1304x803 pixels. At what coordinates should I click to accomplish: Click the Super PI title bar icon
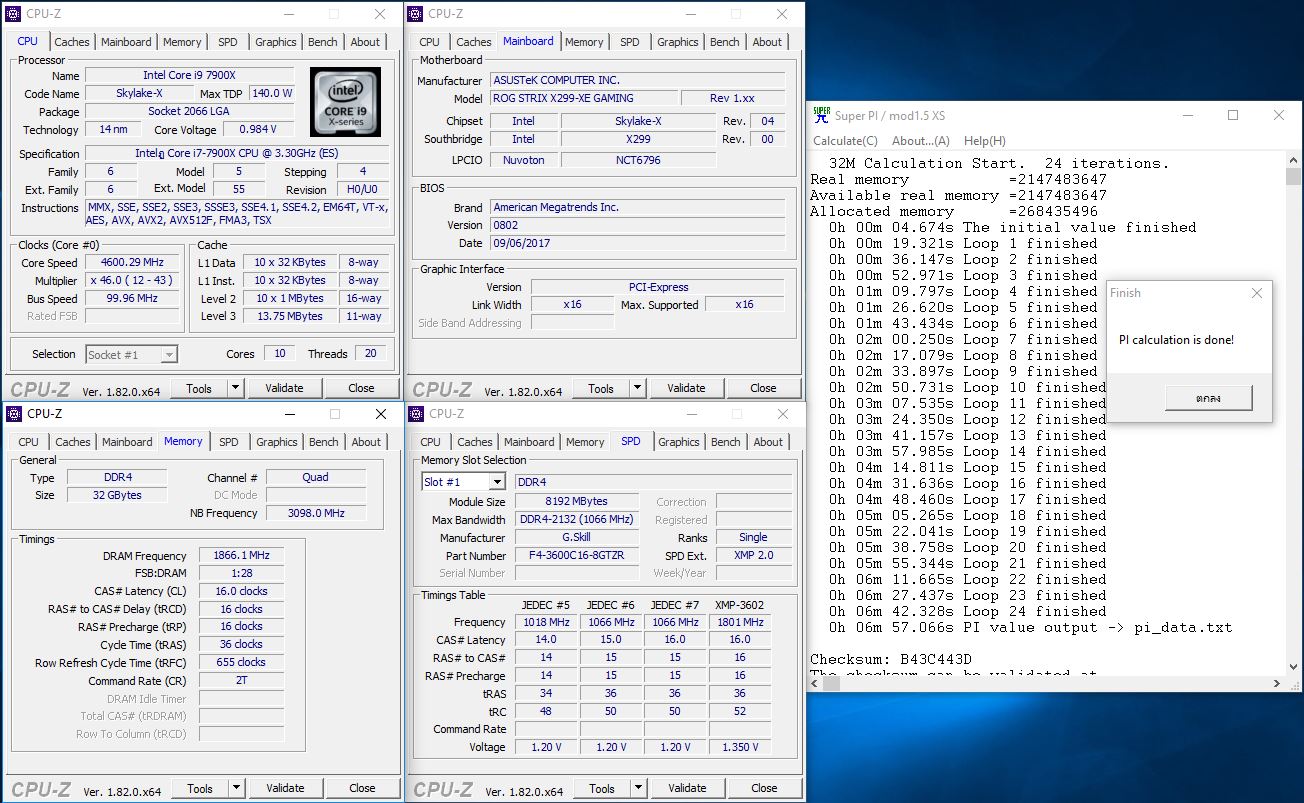[821, 115]
